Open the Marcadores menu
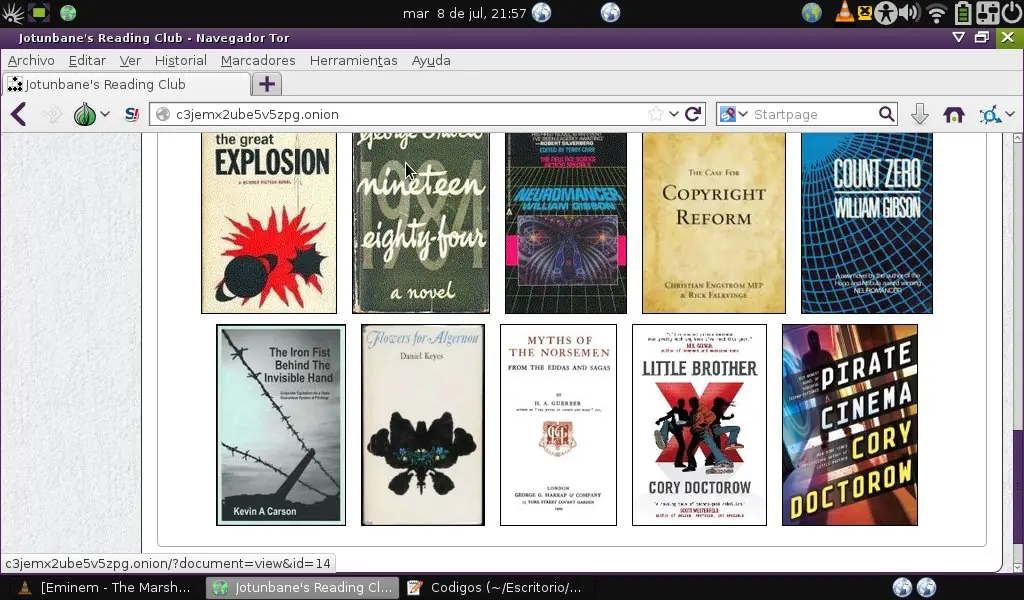This screenshot has height=600, width=1024. 258,61
